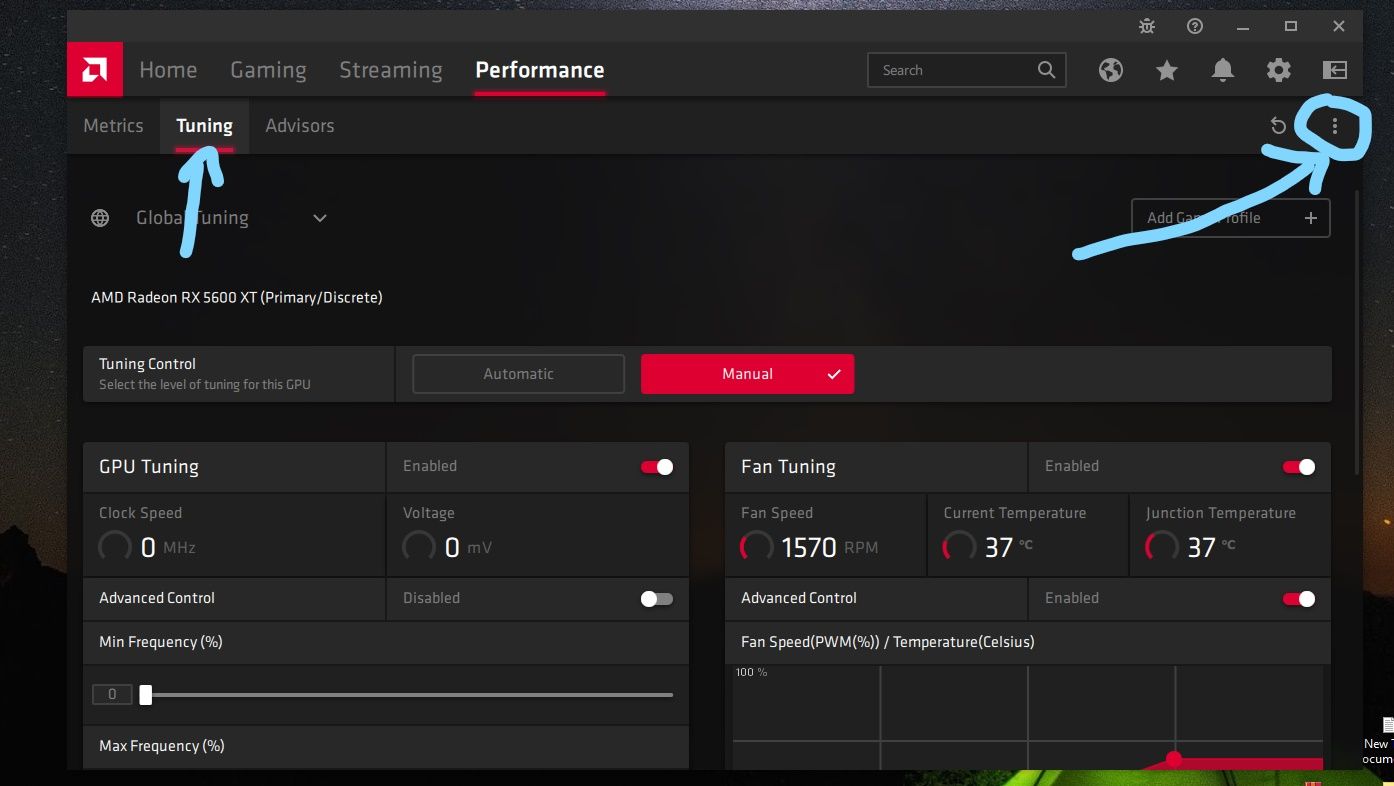Screen dimensions: 1394x786
Task: Disable the GPU Tuning Enabled switch
Action: pos(657,467)
